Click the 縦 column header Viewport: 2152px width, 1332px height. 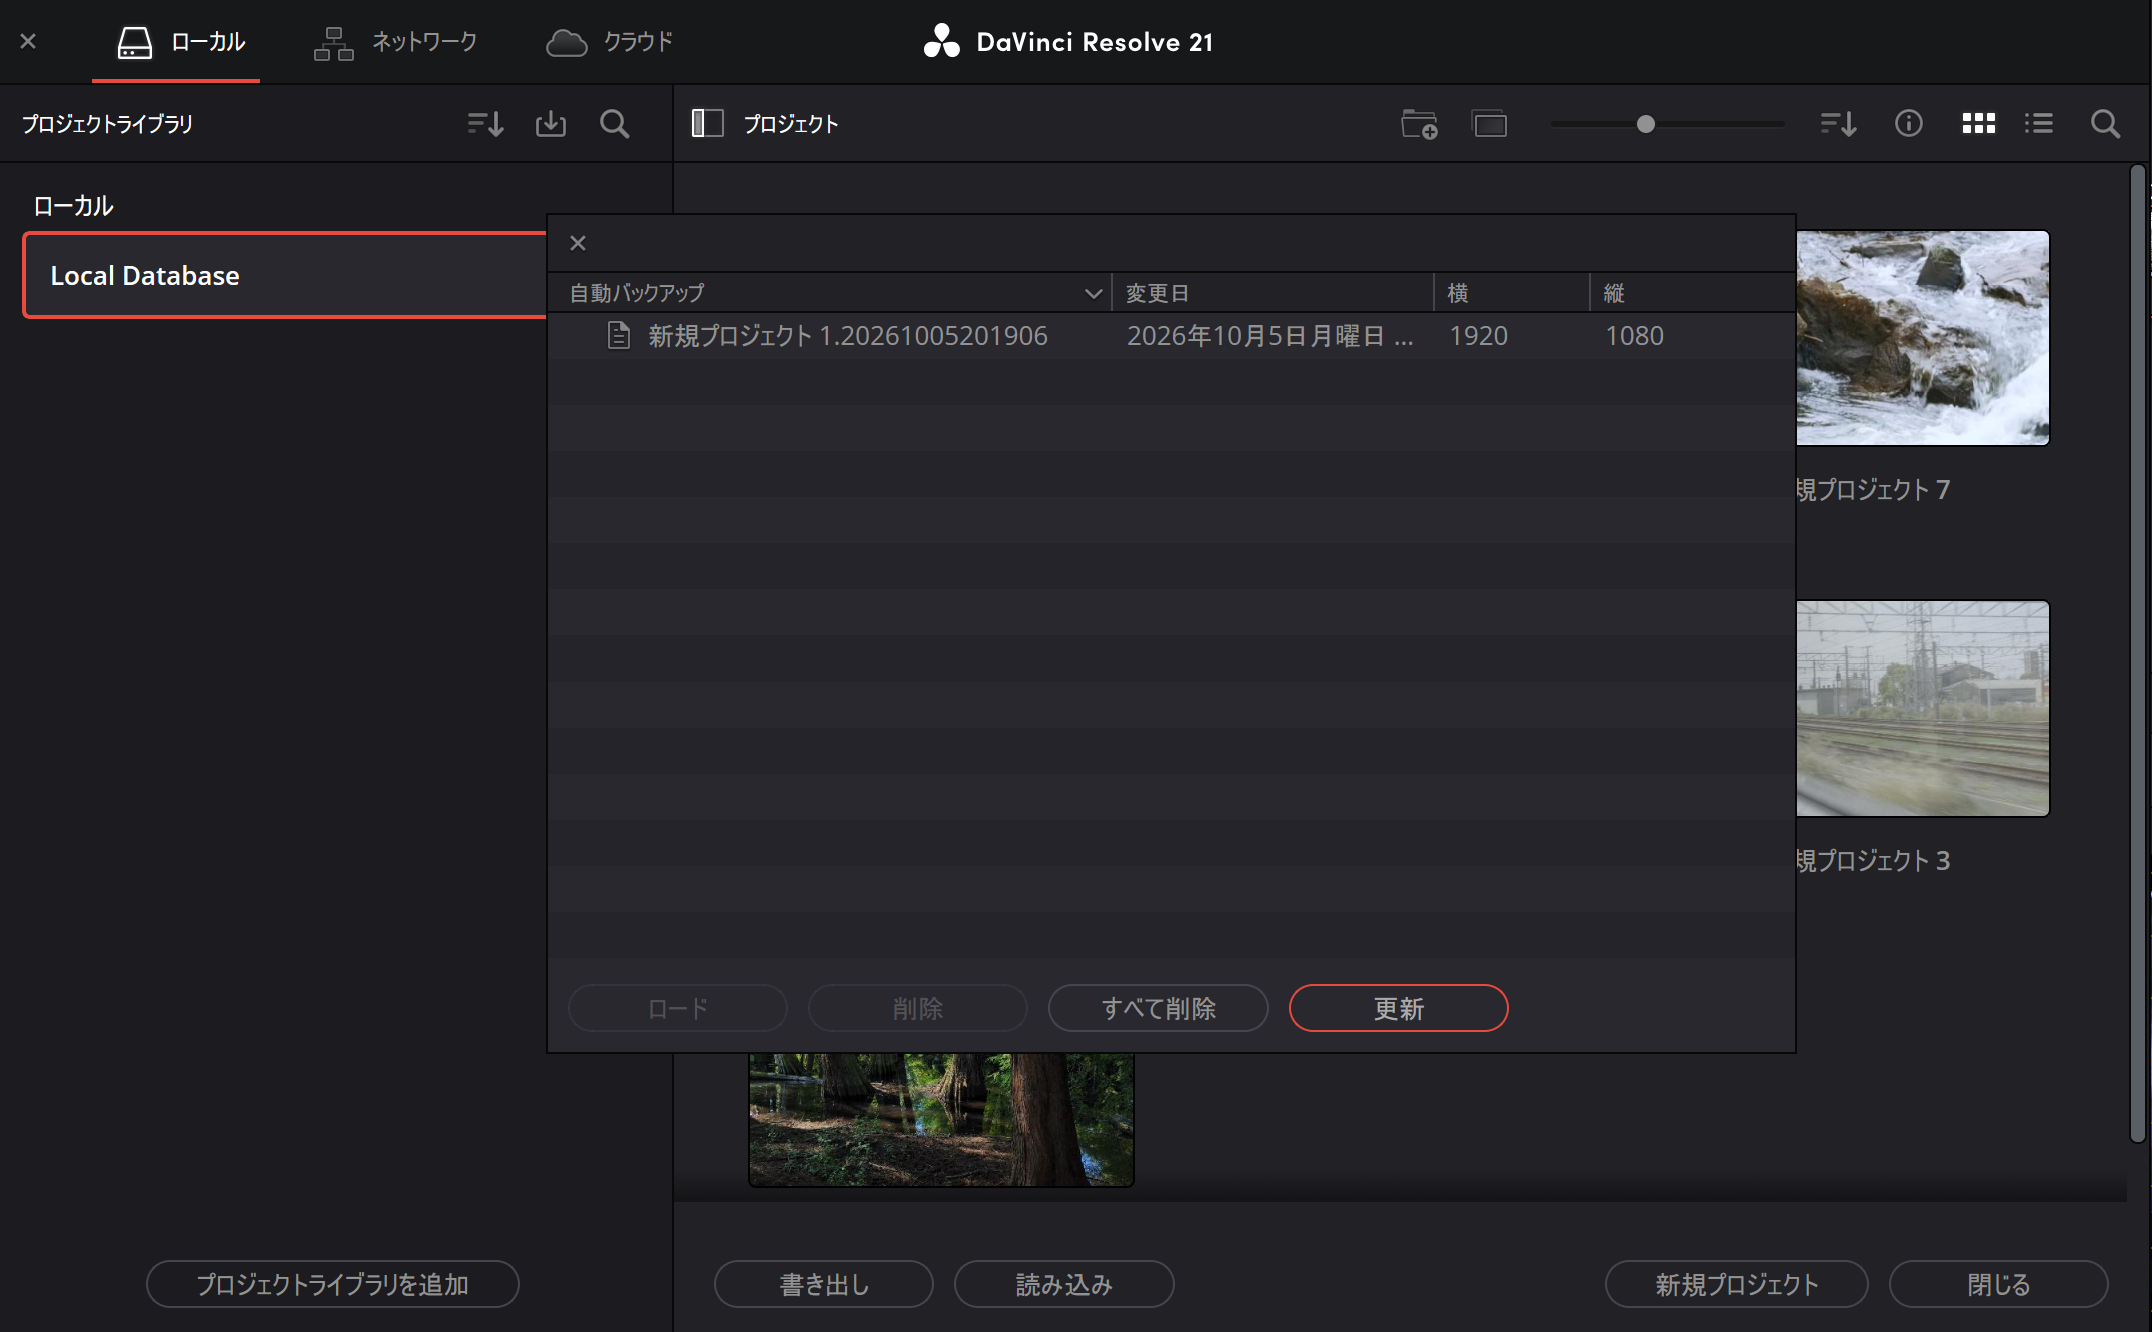point(1692,293)
